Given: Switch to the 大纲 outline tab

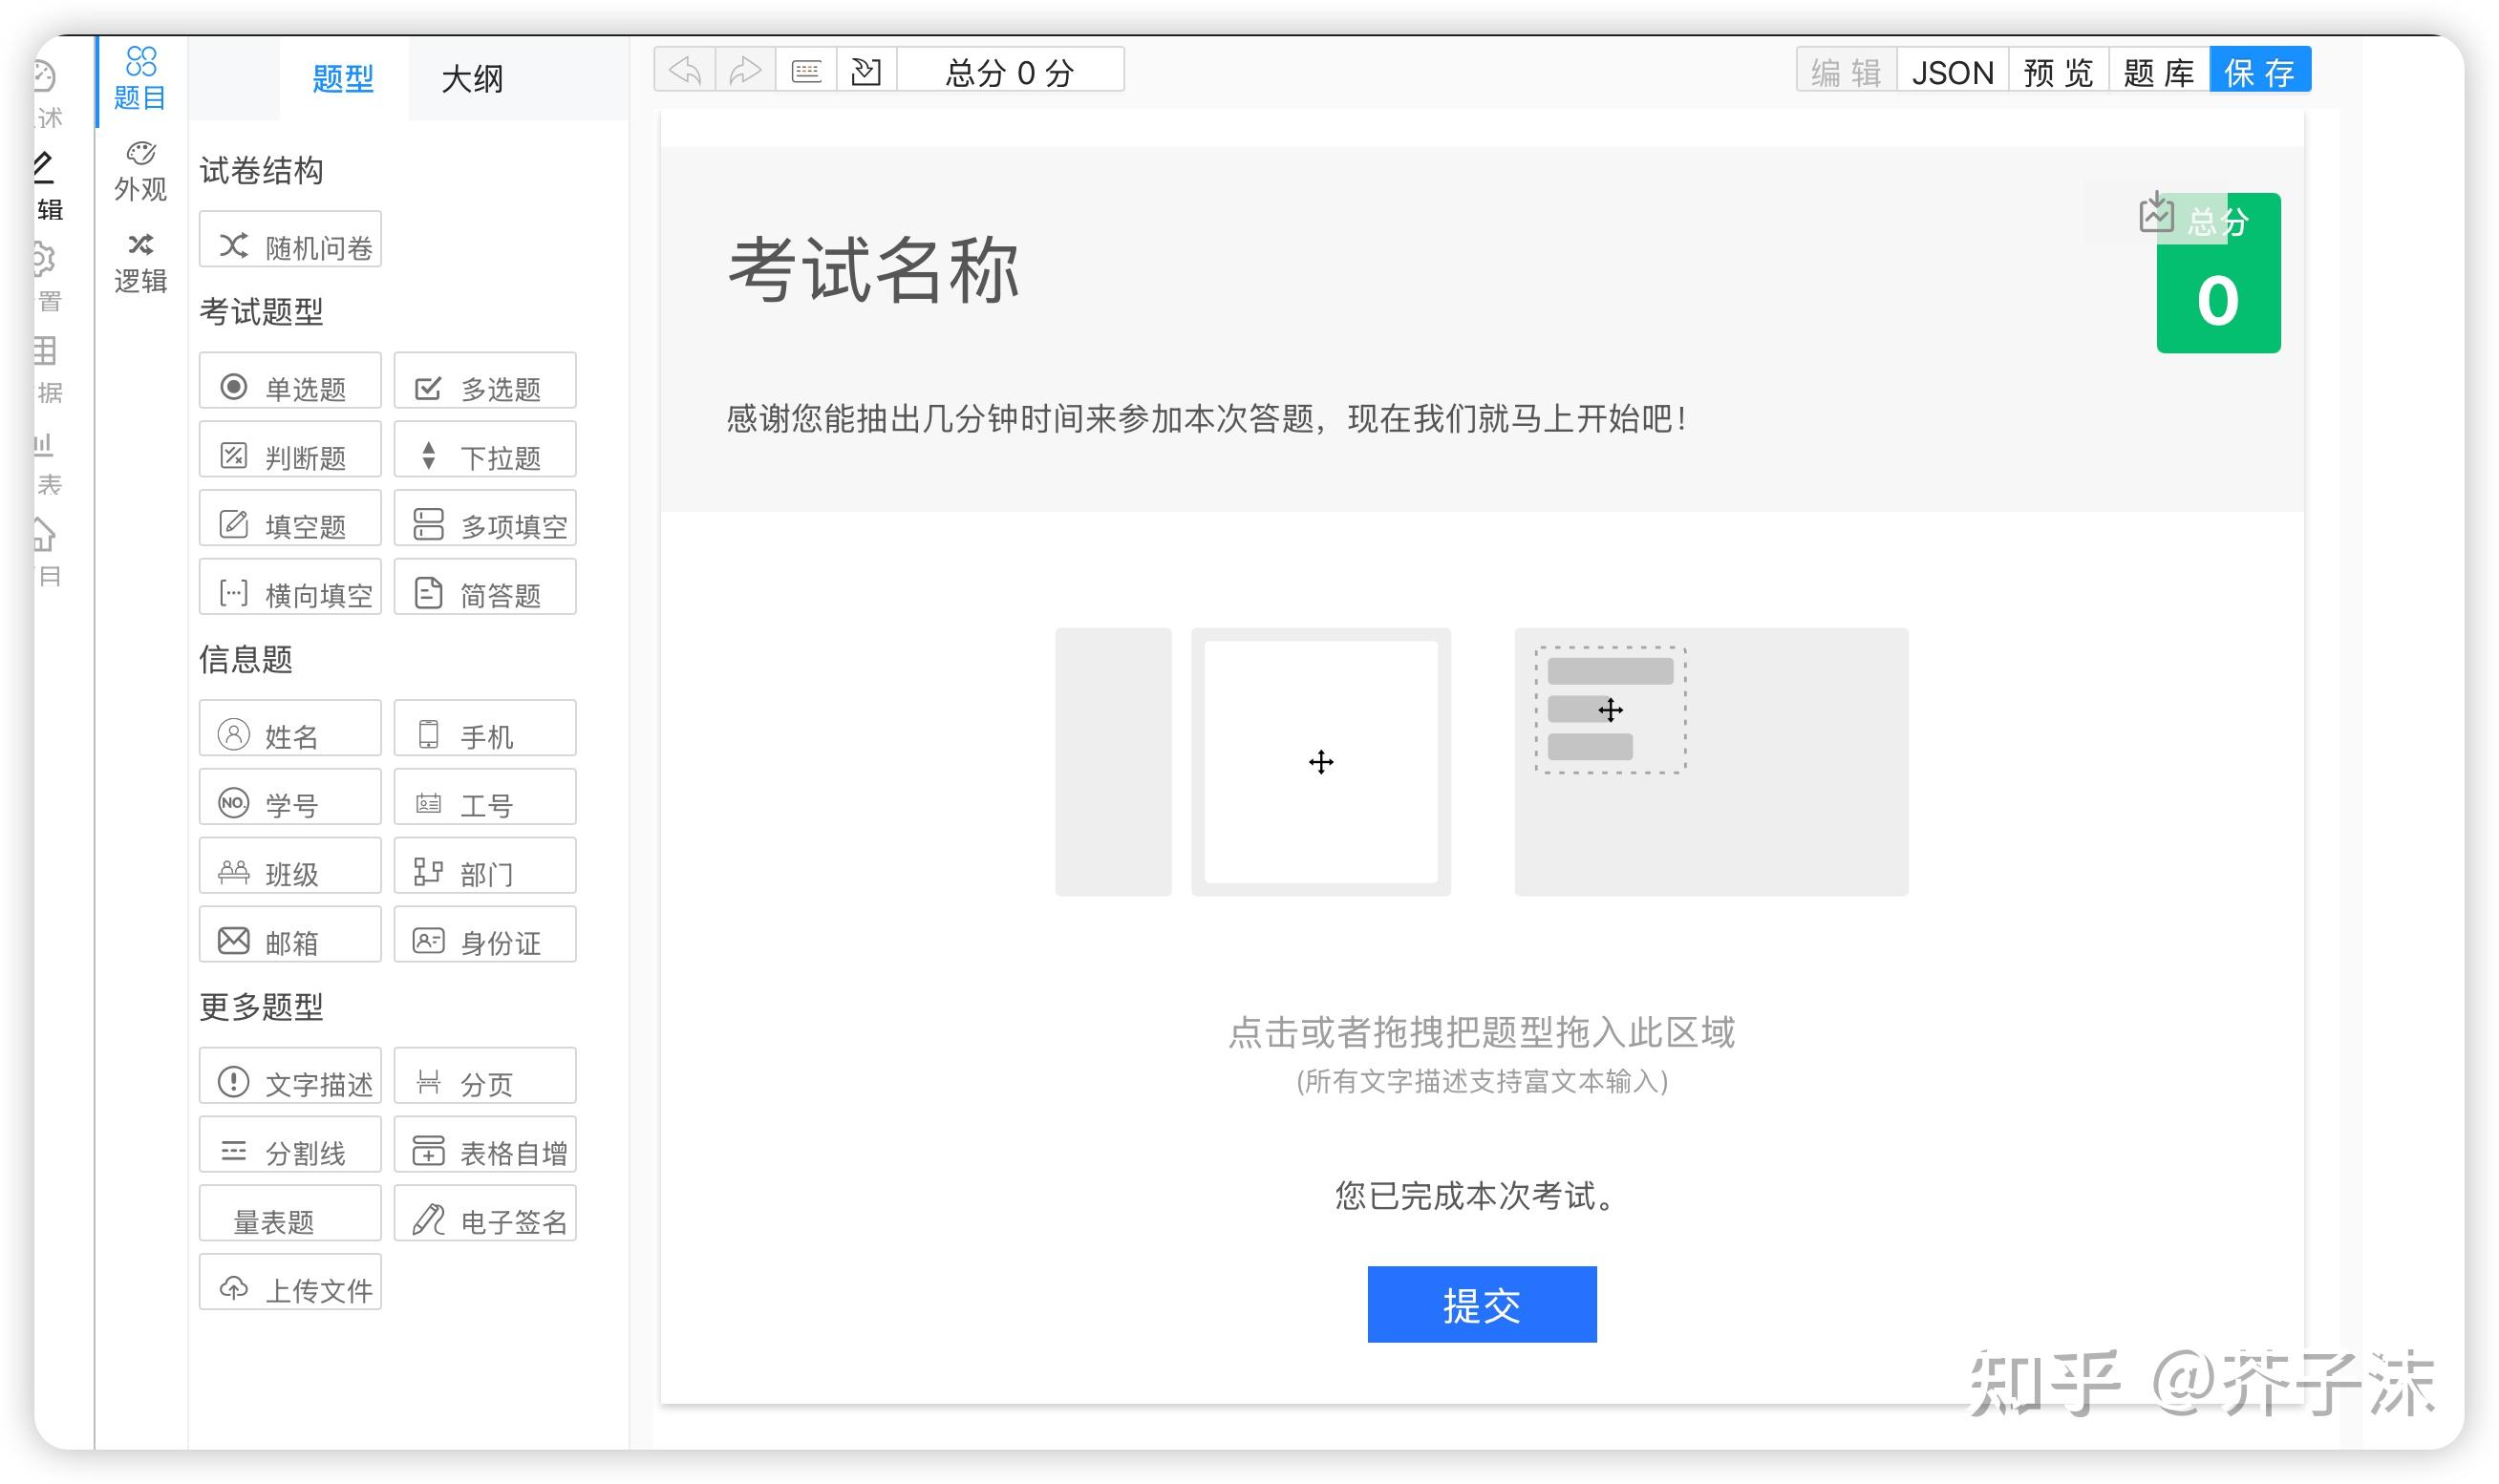Looking at the screenshot, I should pos(472,78).
